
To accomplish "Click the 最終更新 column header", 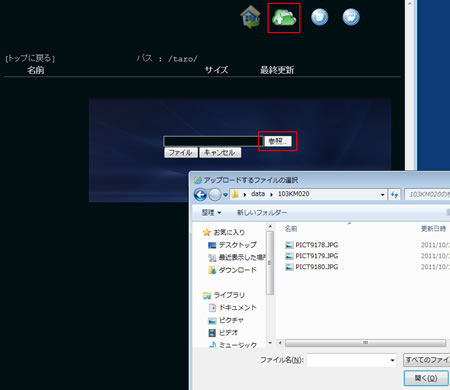I will pos(277,70).
